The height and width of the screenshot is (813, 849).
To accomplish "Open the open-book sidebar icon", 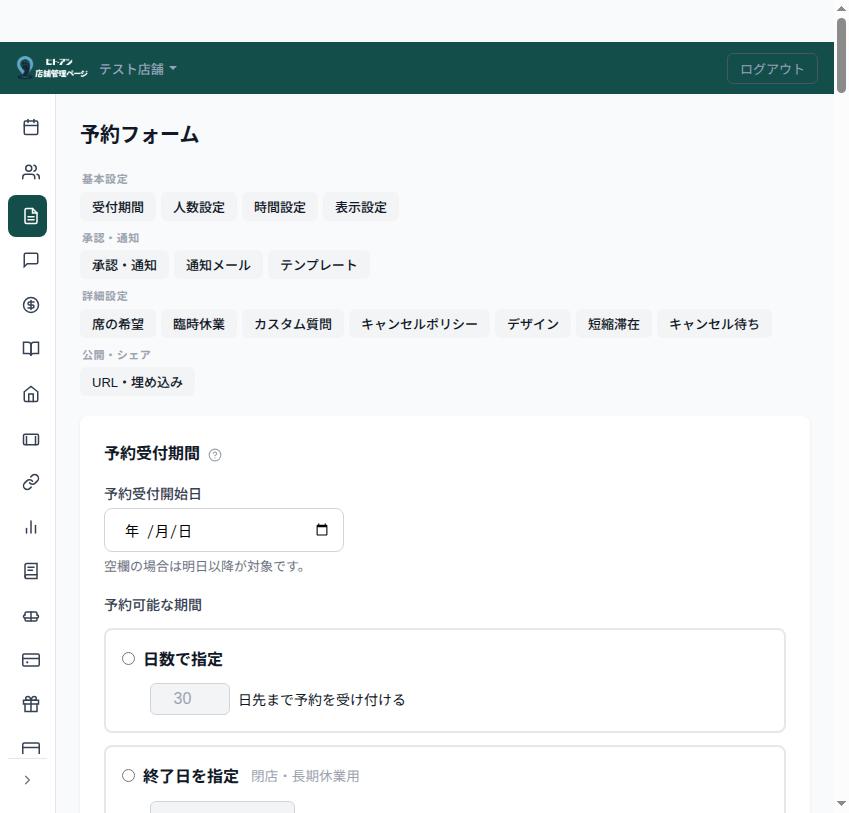I will [x=31, y=349].
